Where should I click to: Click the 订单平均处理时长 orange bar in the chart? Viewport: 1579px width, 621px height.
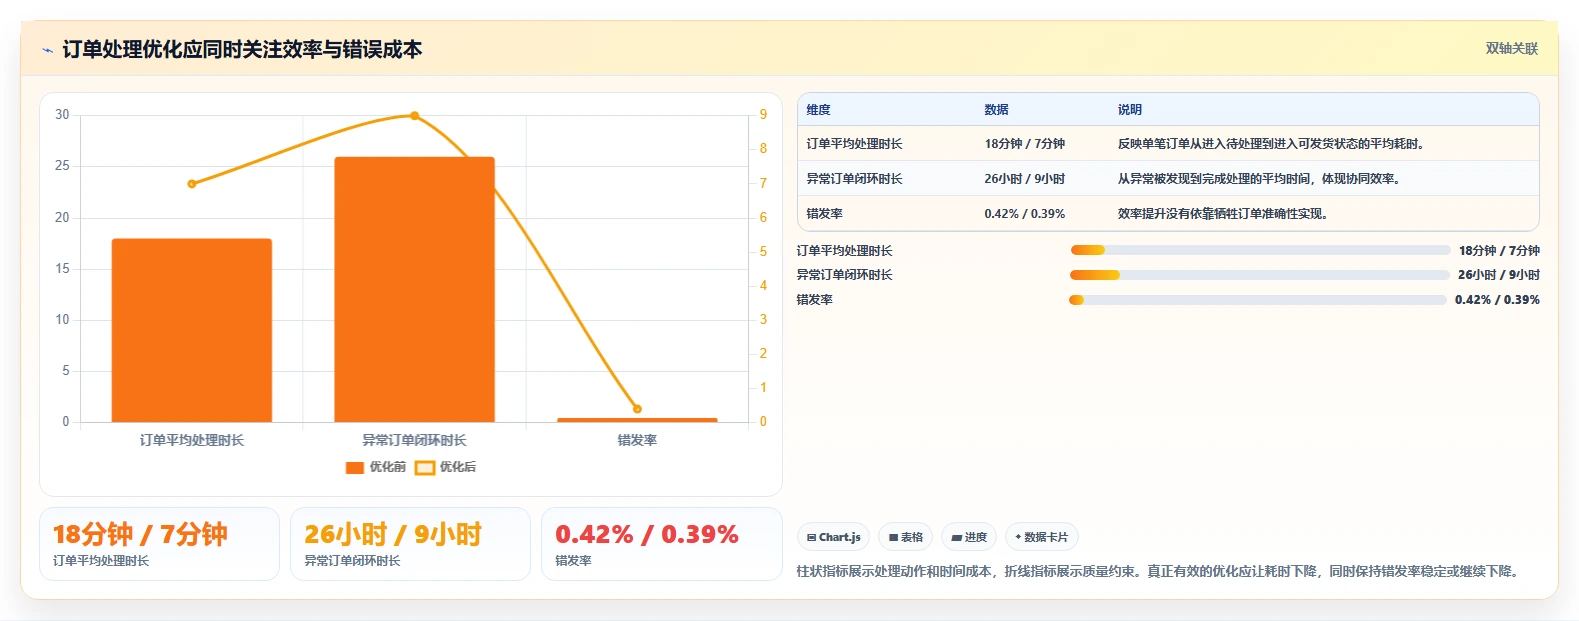(192, 330)
